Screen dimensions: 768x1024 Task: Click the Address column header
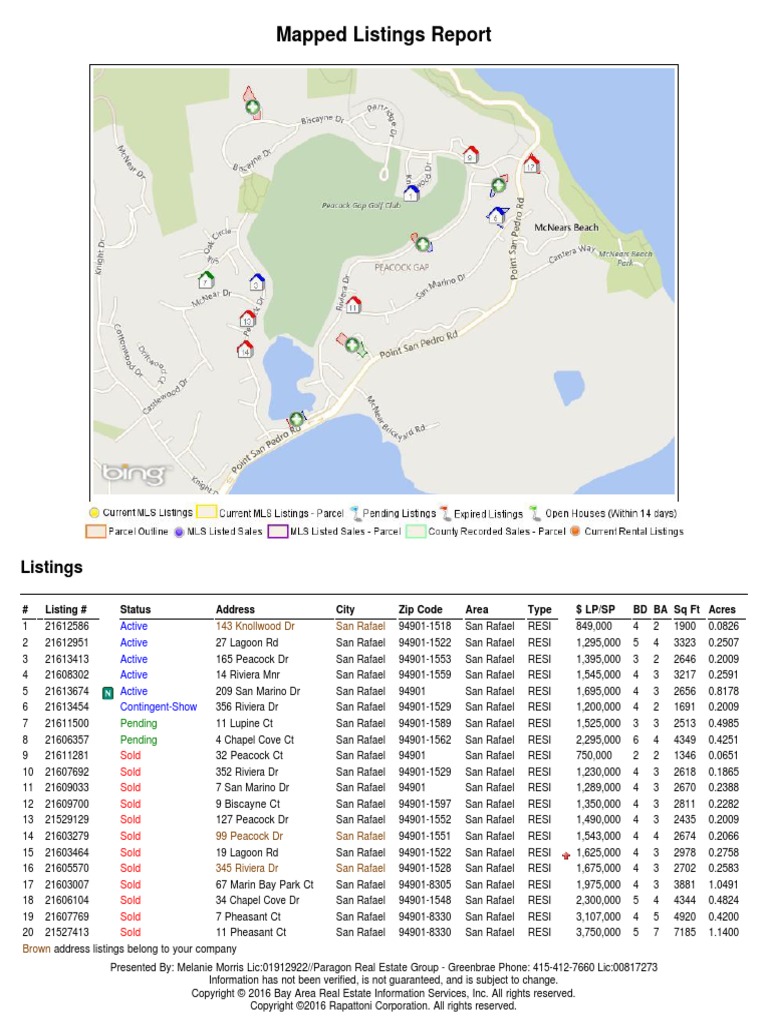tap(235, 609)
